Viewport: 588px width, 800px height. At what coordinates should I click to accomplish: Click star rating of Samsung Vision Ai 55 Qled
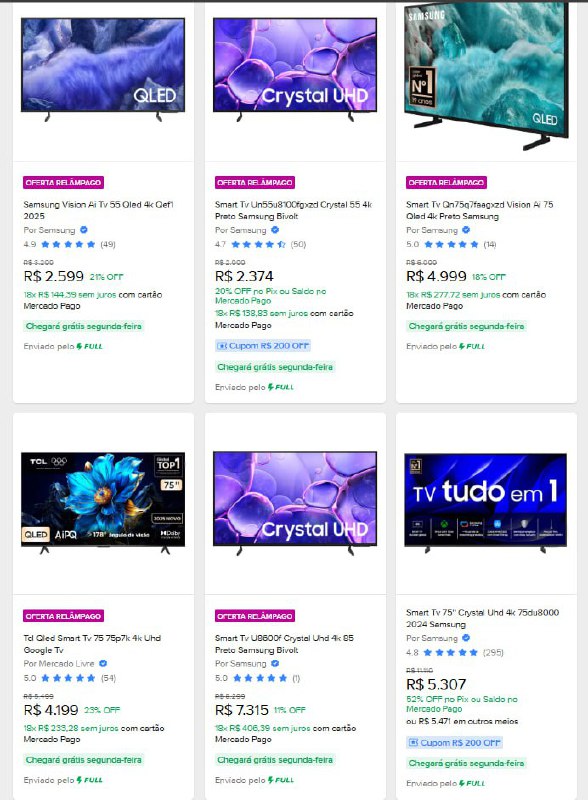[x=68, y=244]
